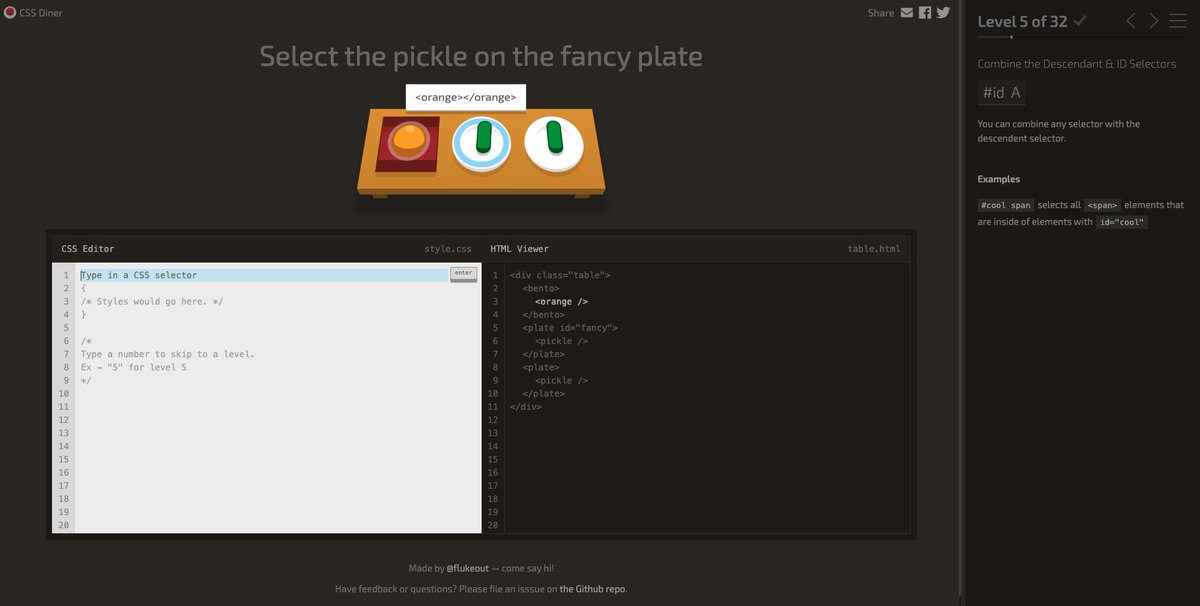Click the '<bento>' opening tag line

pyautogui.click(x=541, y=288)
